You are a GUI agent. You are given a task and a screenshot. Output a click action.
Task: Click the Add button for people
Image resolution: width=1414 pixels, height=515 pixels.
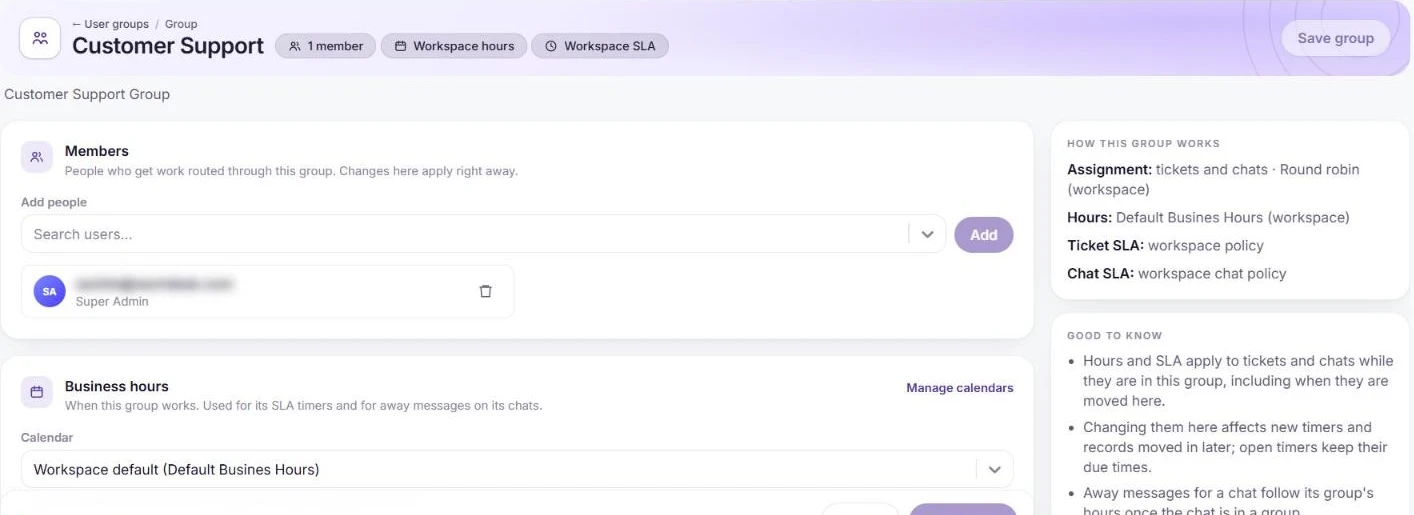(984, 235)
